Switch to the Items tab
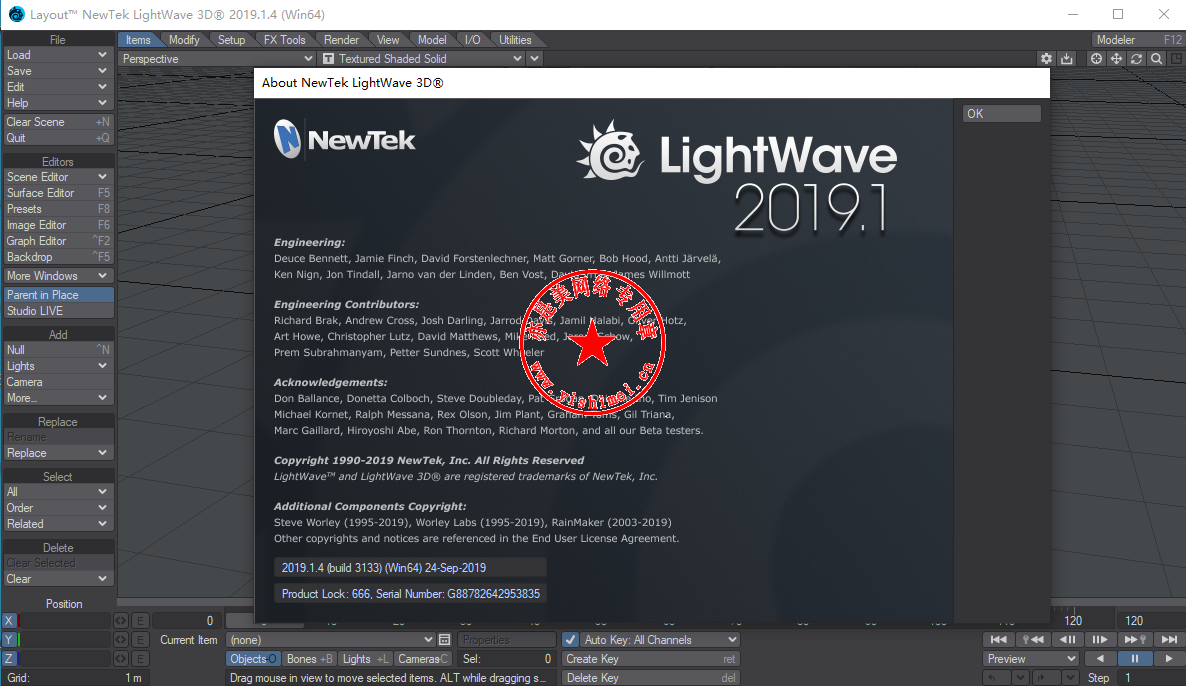1186x686 pixels. 138,39
